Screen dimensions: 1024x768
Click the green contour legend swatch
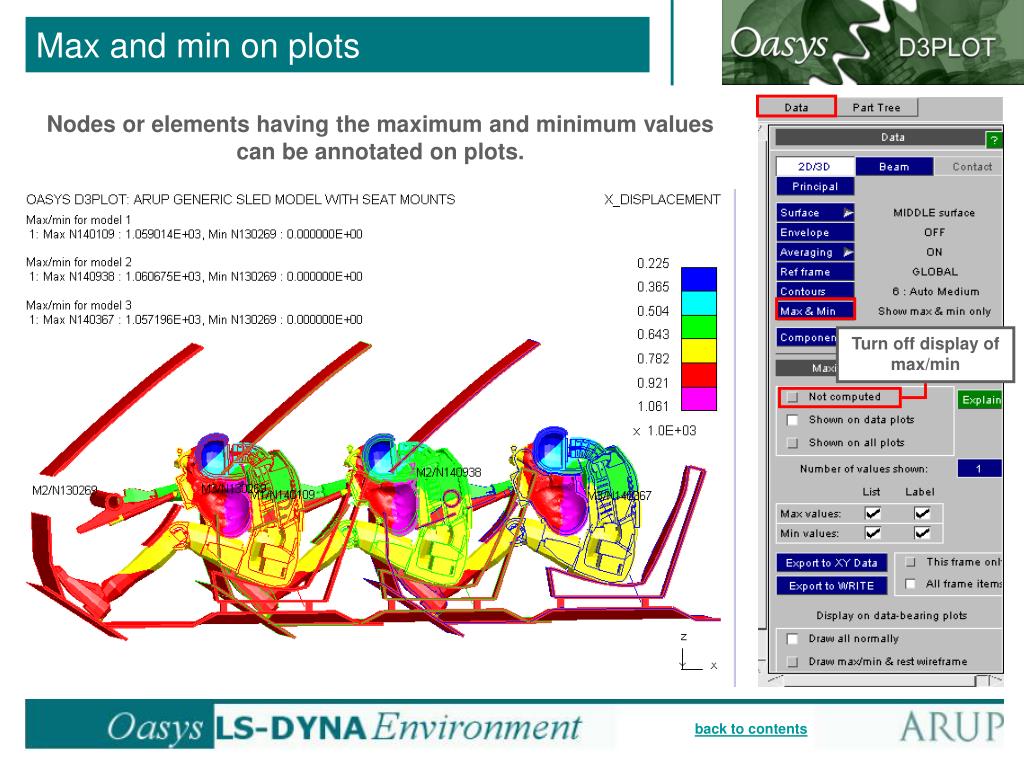click(x=699, y=327)
